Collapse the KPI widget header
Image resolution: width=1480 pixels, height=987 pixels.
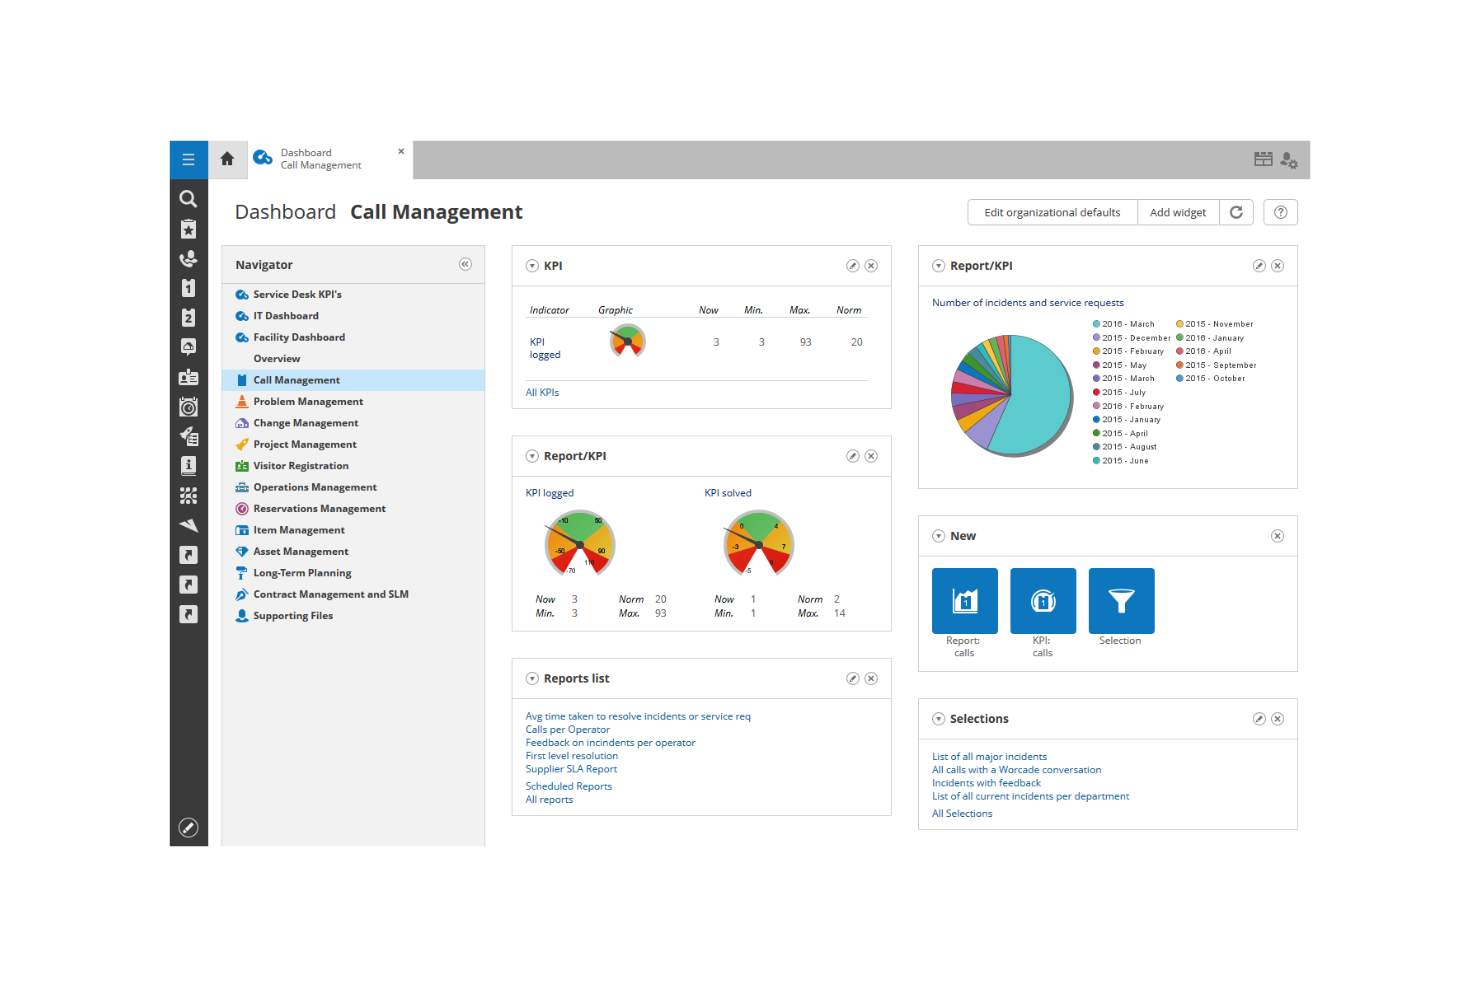click(532, 265)
